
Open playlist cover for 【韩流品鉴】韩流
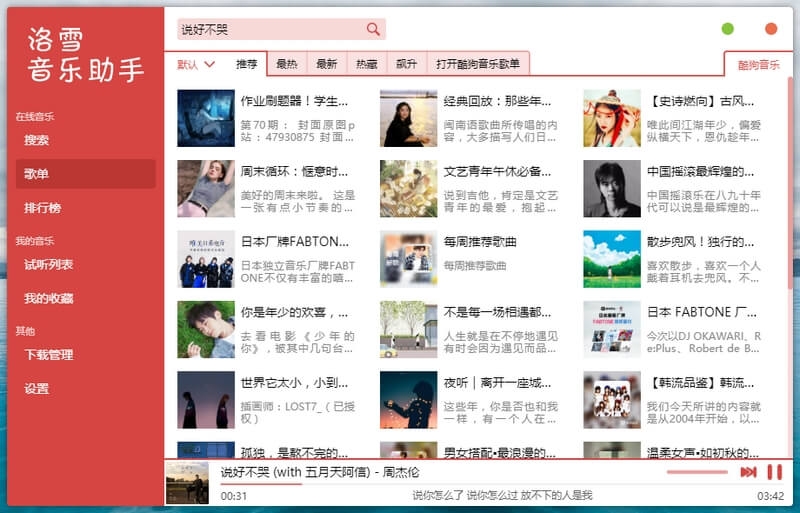[612, 400]
